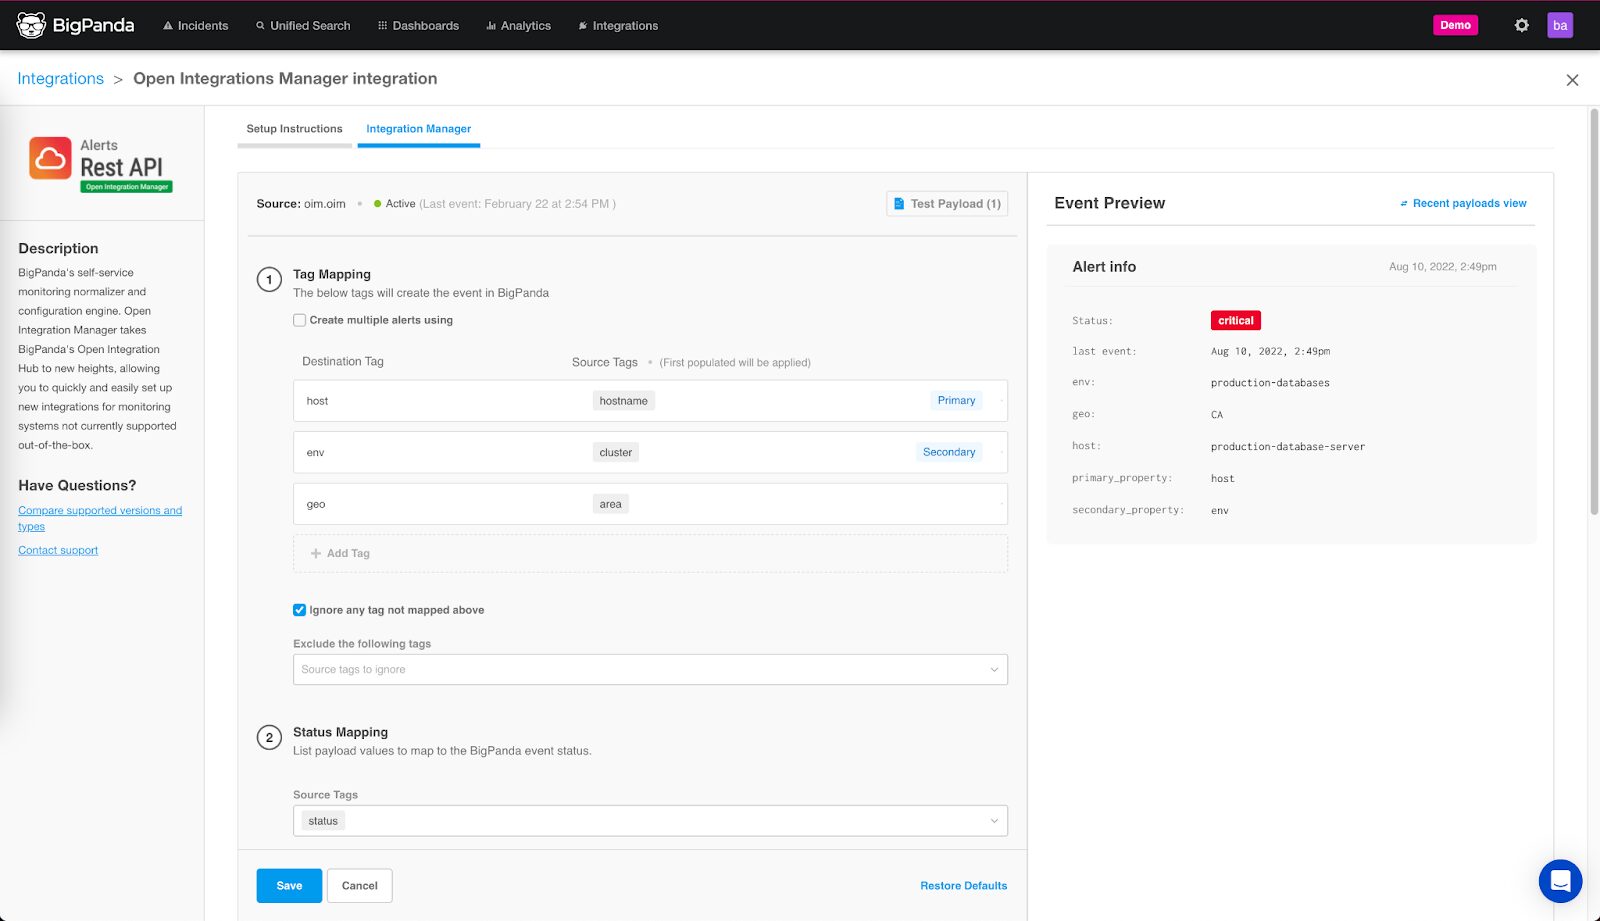
Task: Open the user avatar 'ba' menu
Action: click(x=1560, y=25)
